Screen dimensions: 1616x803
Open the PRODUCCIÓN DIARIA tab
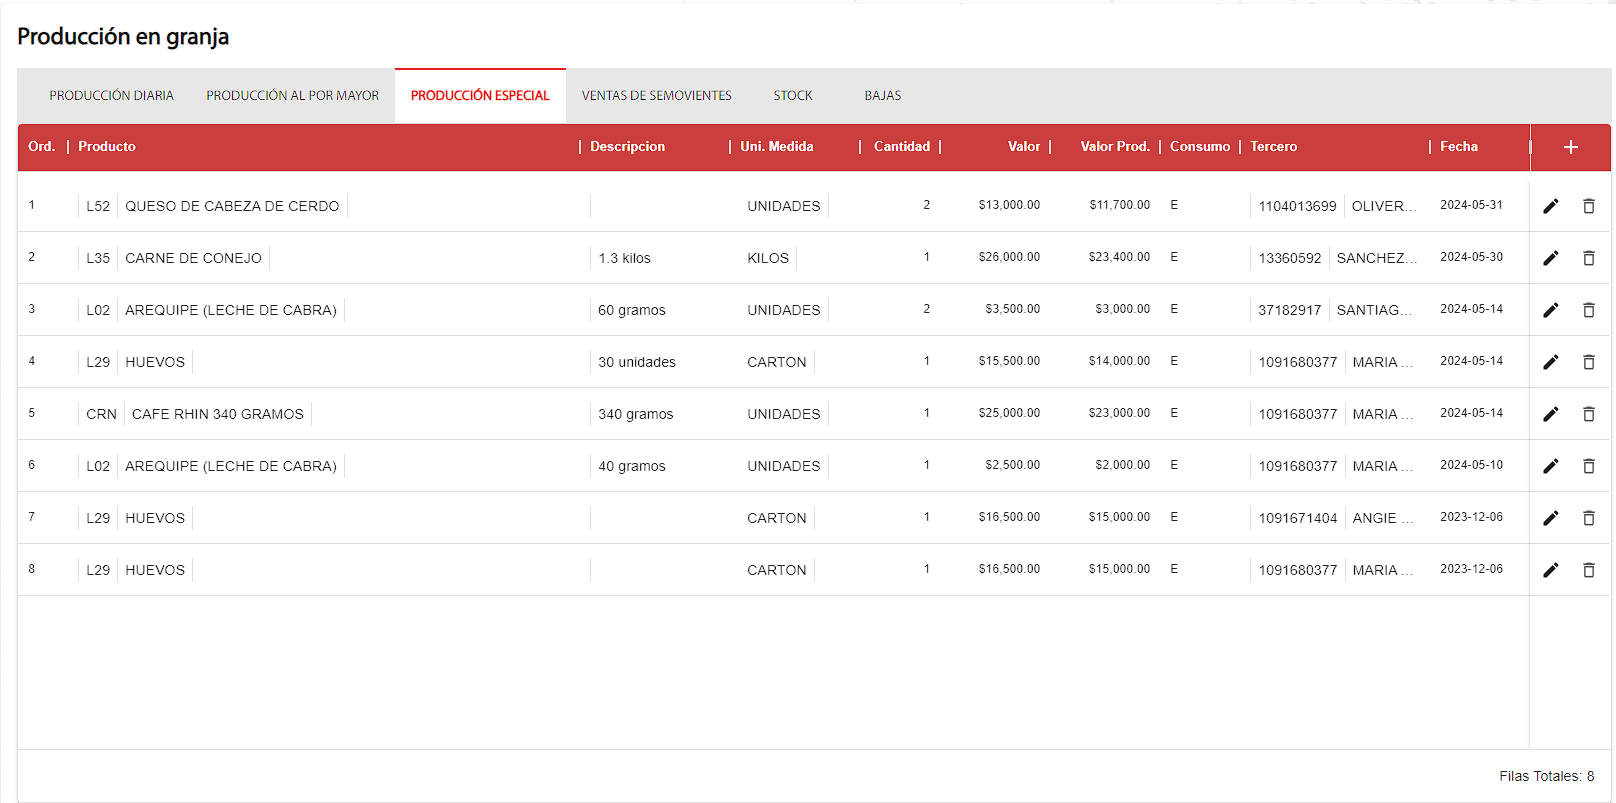point(111,96)
